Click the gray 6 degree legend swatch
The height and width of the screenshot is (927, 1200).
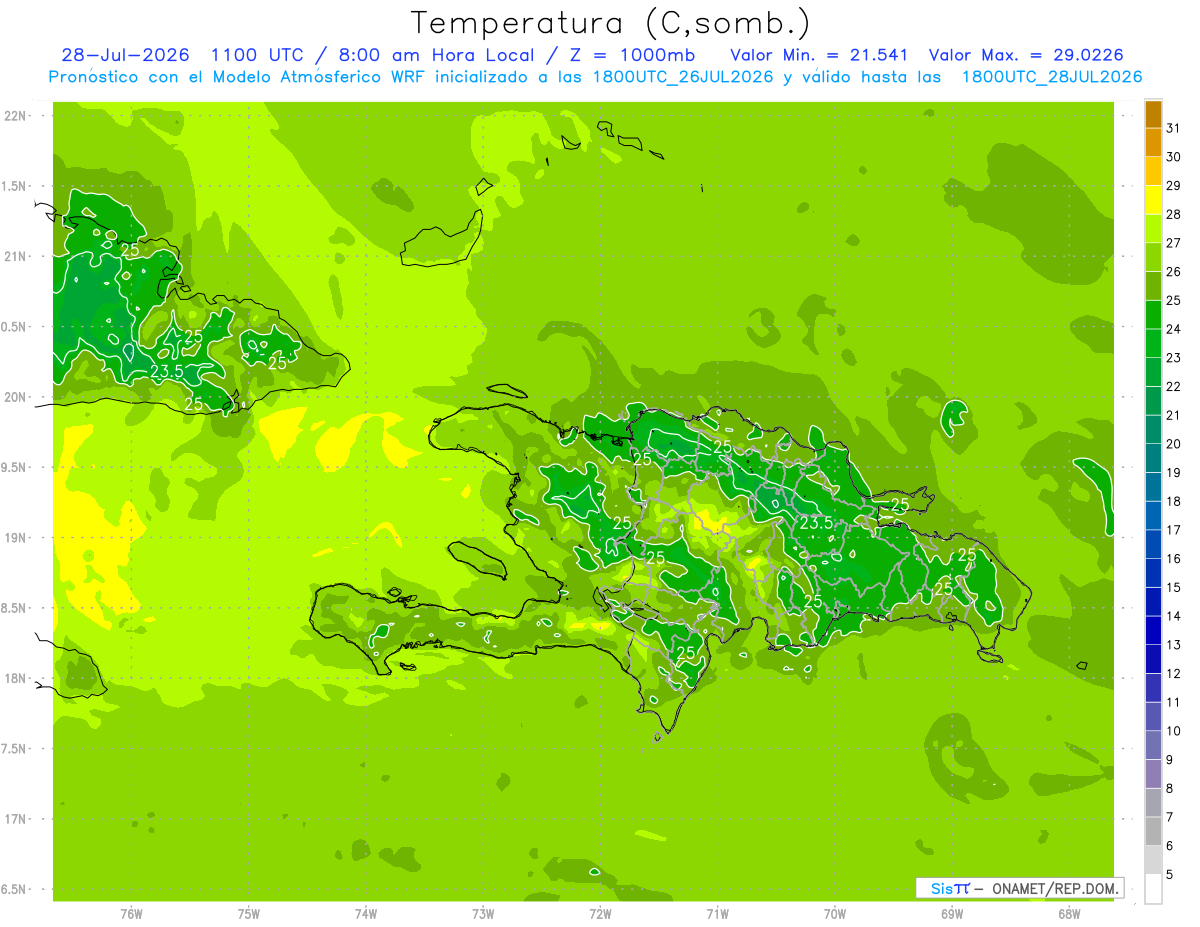1153,832
